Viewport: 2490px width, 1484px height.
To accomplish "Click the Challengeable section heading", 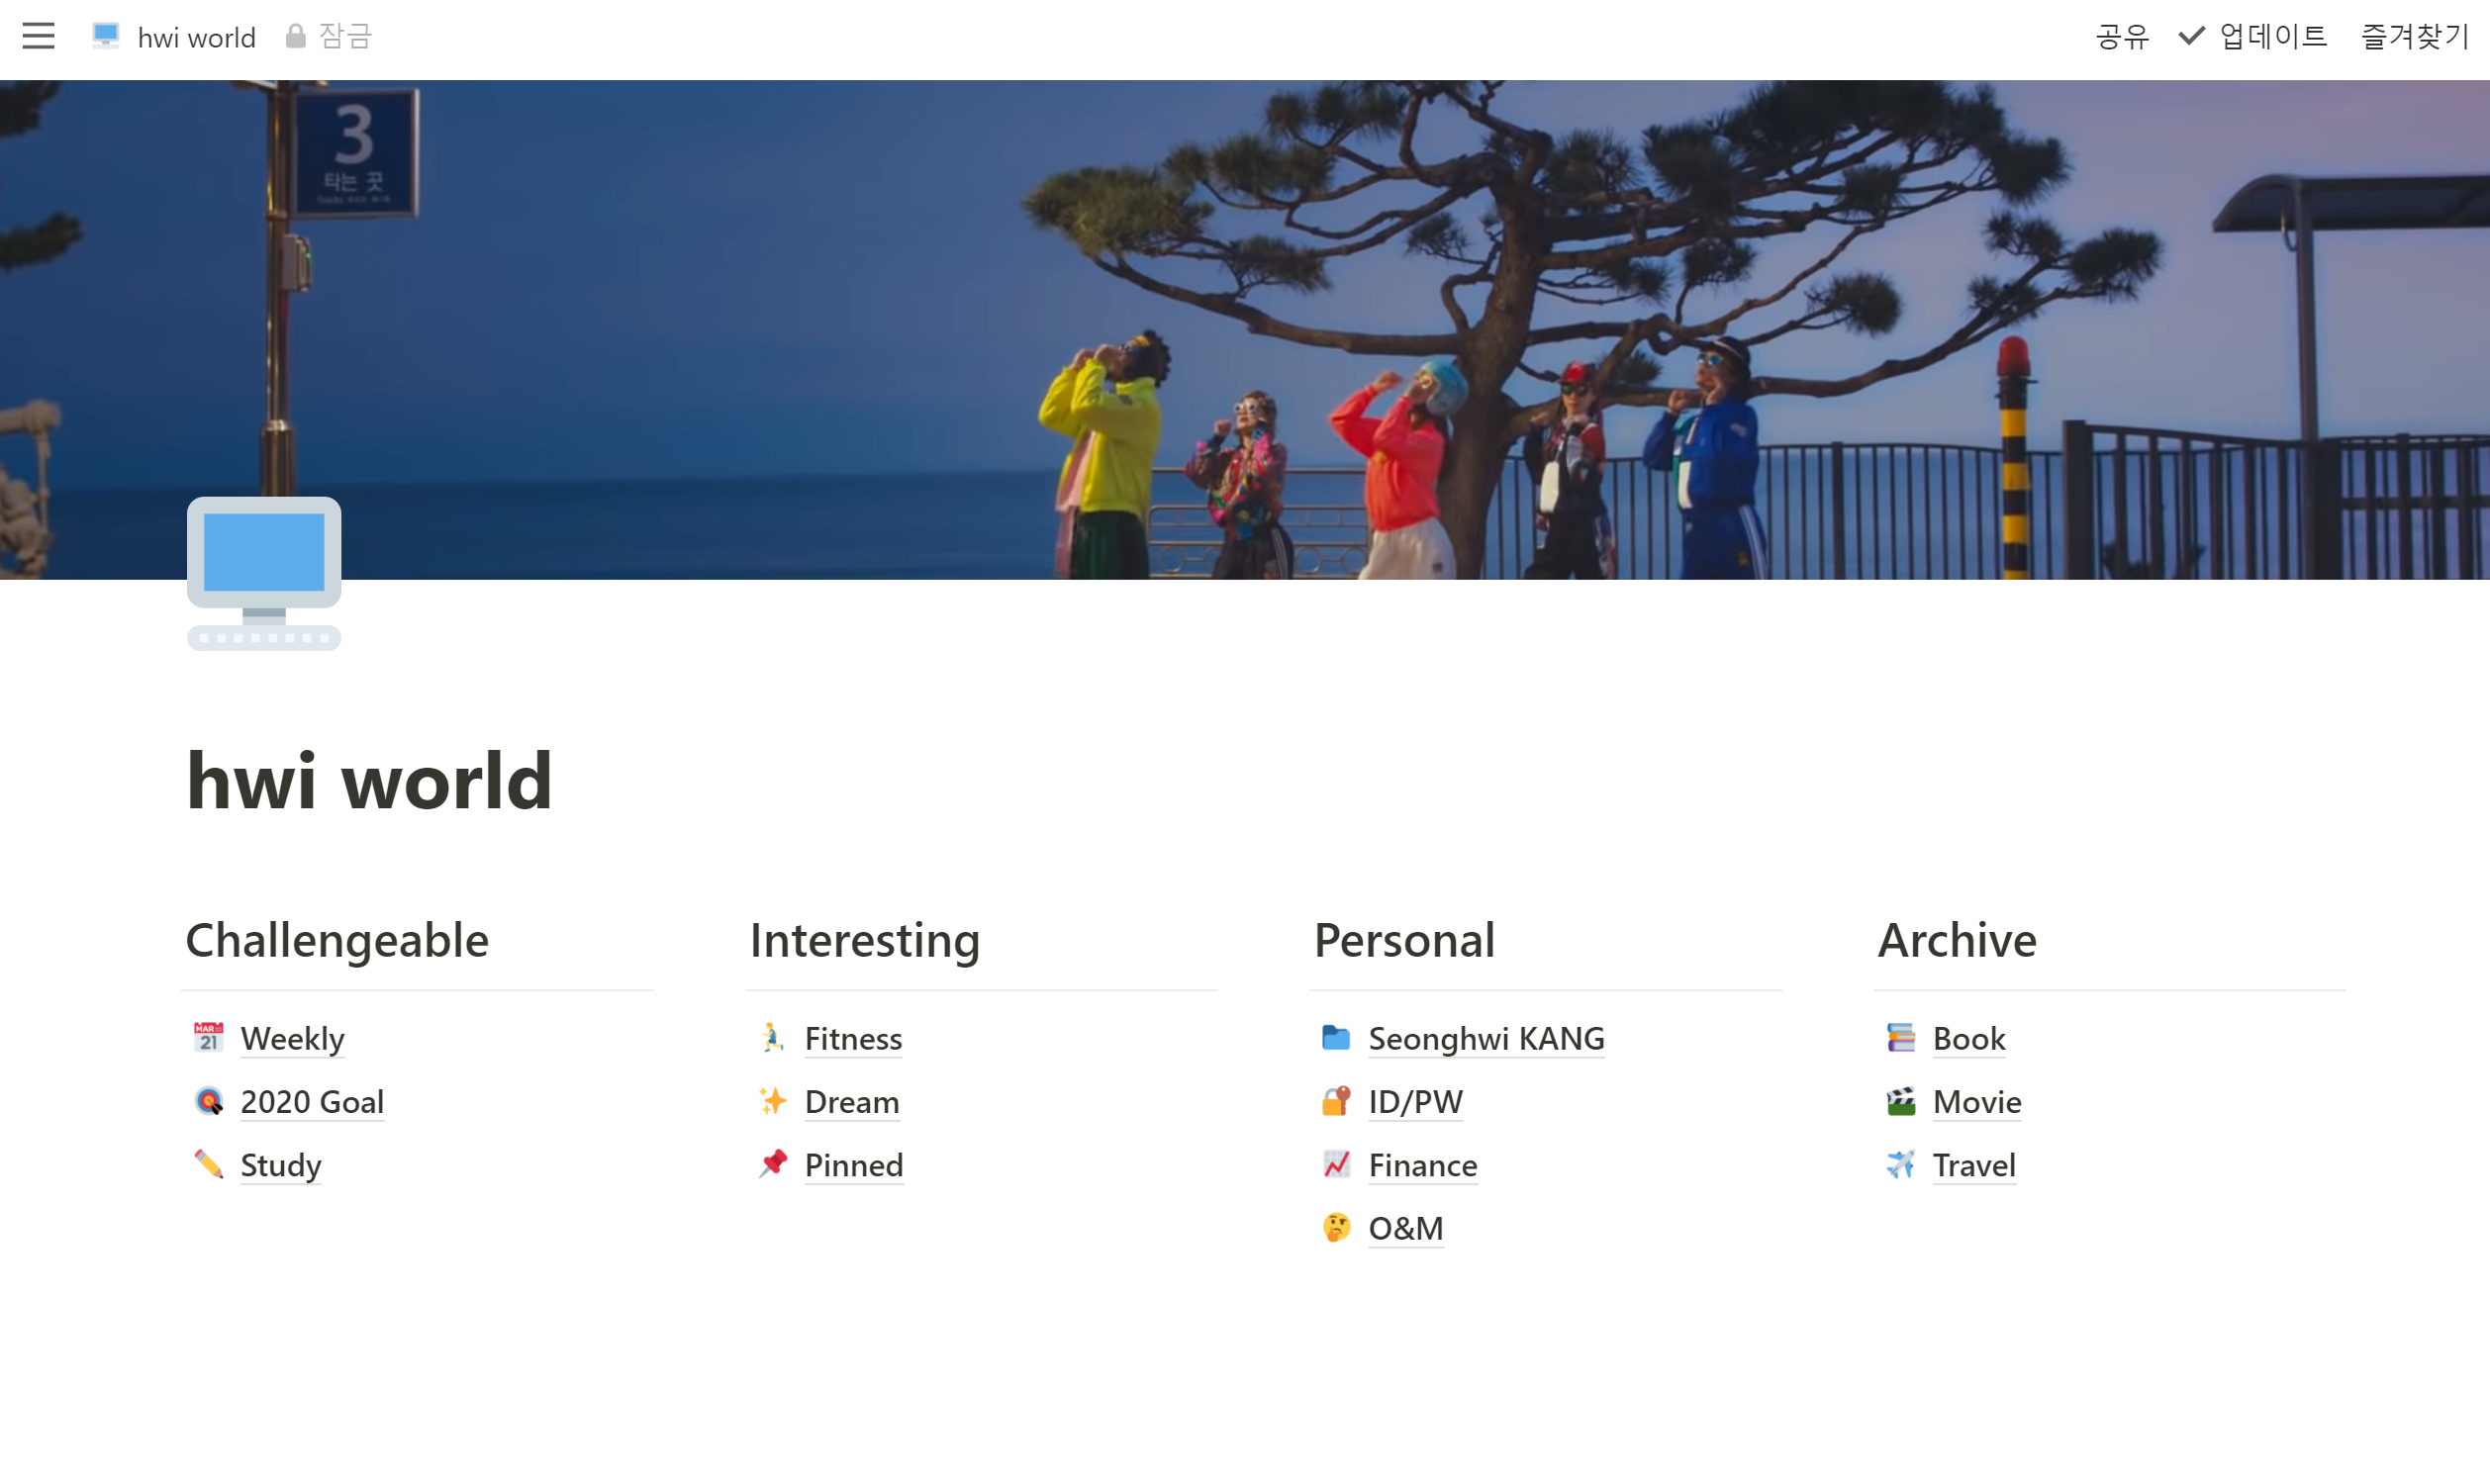I will coord(337,939).
